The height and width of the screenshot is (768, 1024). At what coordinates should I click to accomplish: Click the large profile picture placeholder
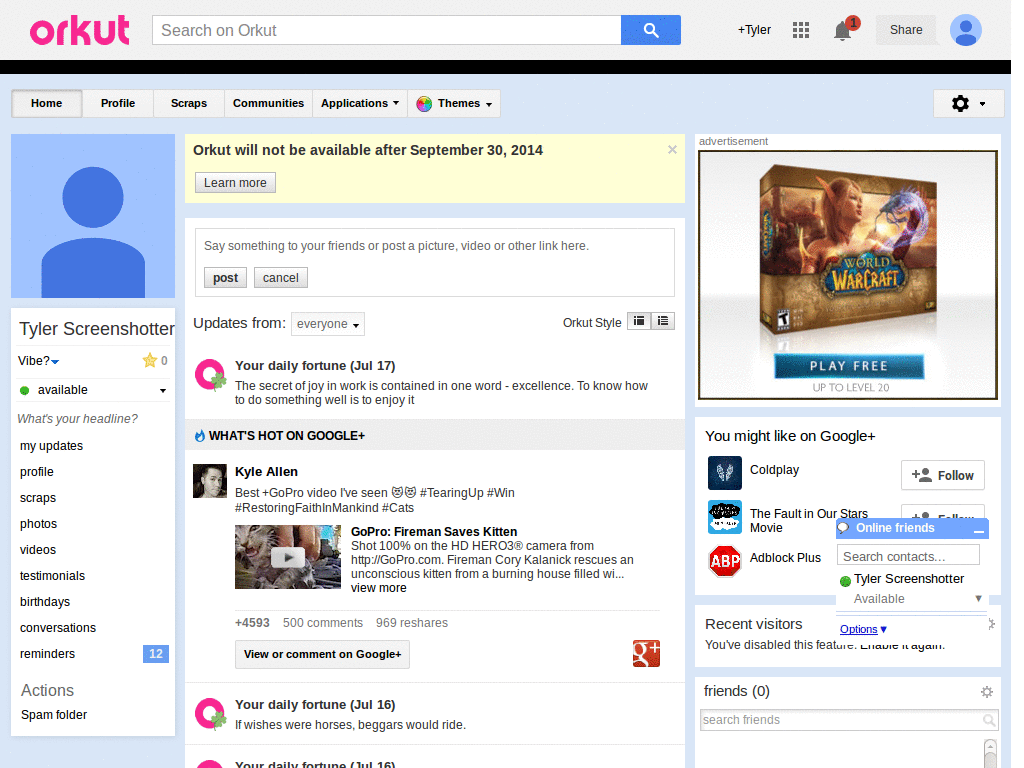pos(93,216)
